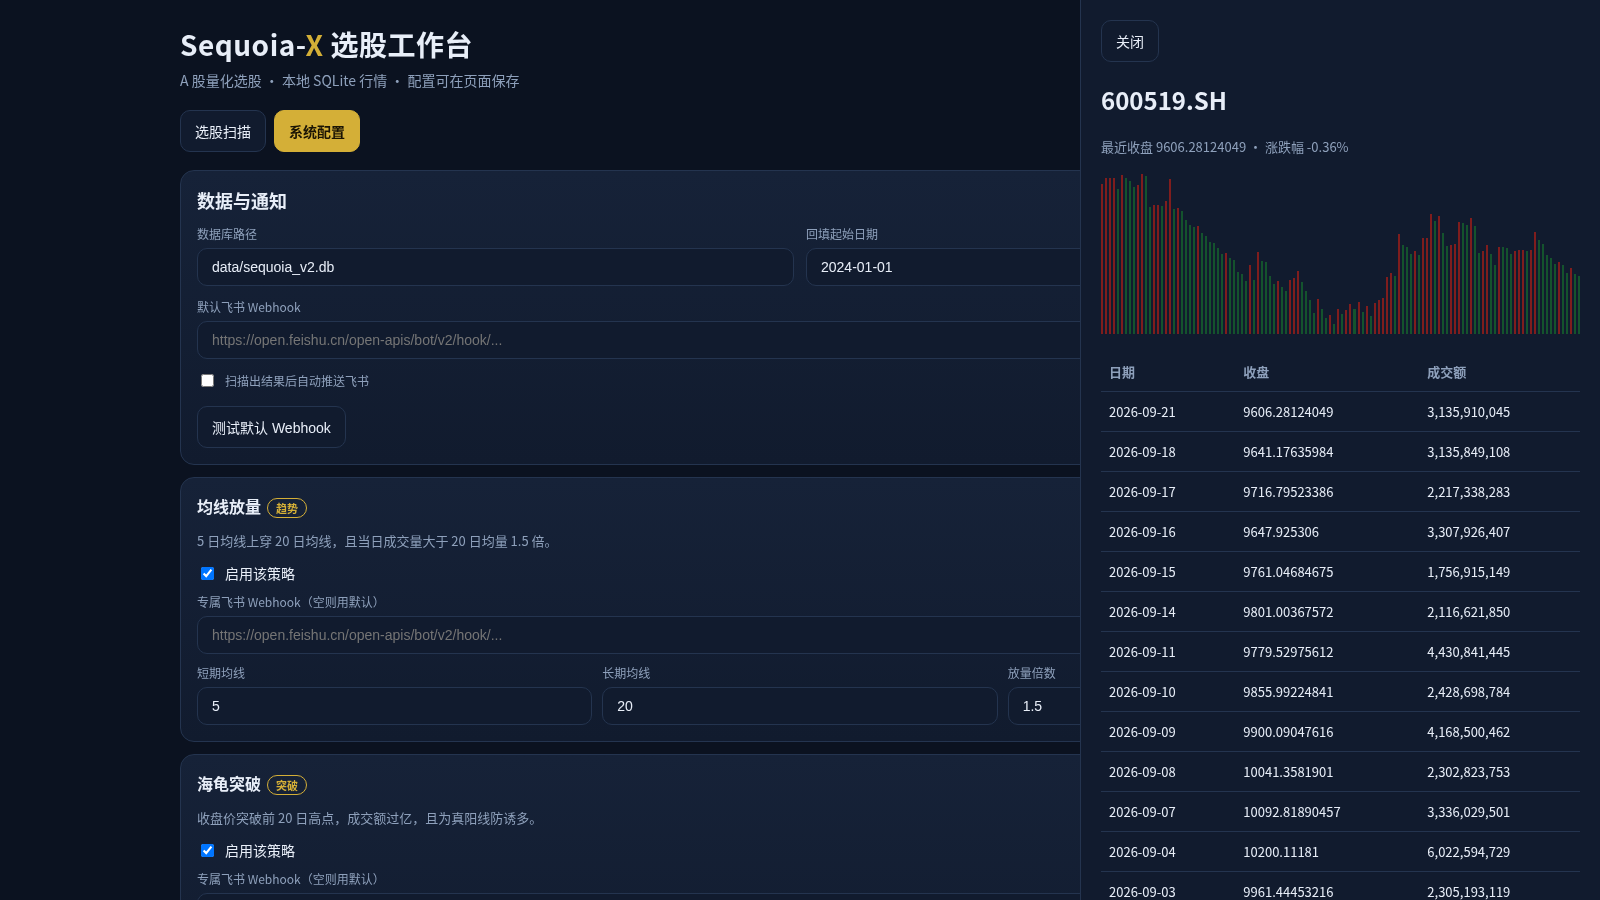Click the 放量倍数 input with value 1.5

[1044, 706]
